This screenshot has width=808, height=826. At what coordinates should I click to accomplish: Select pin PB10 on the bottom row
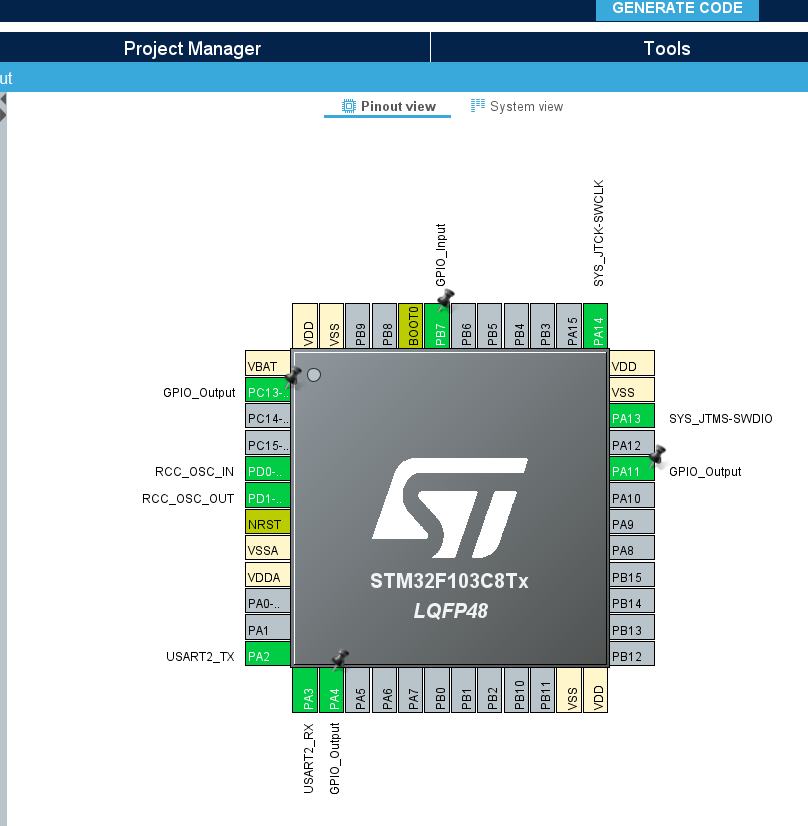tap(516, 690)
